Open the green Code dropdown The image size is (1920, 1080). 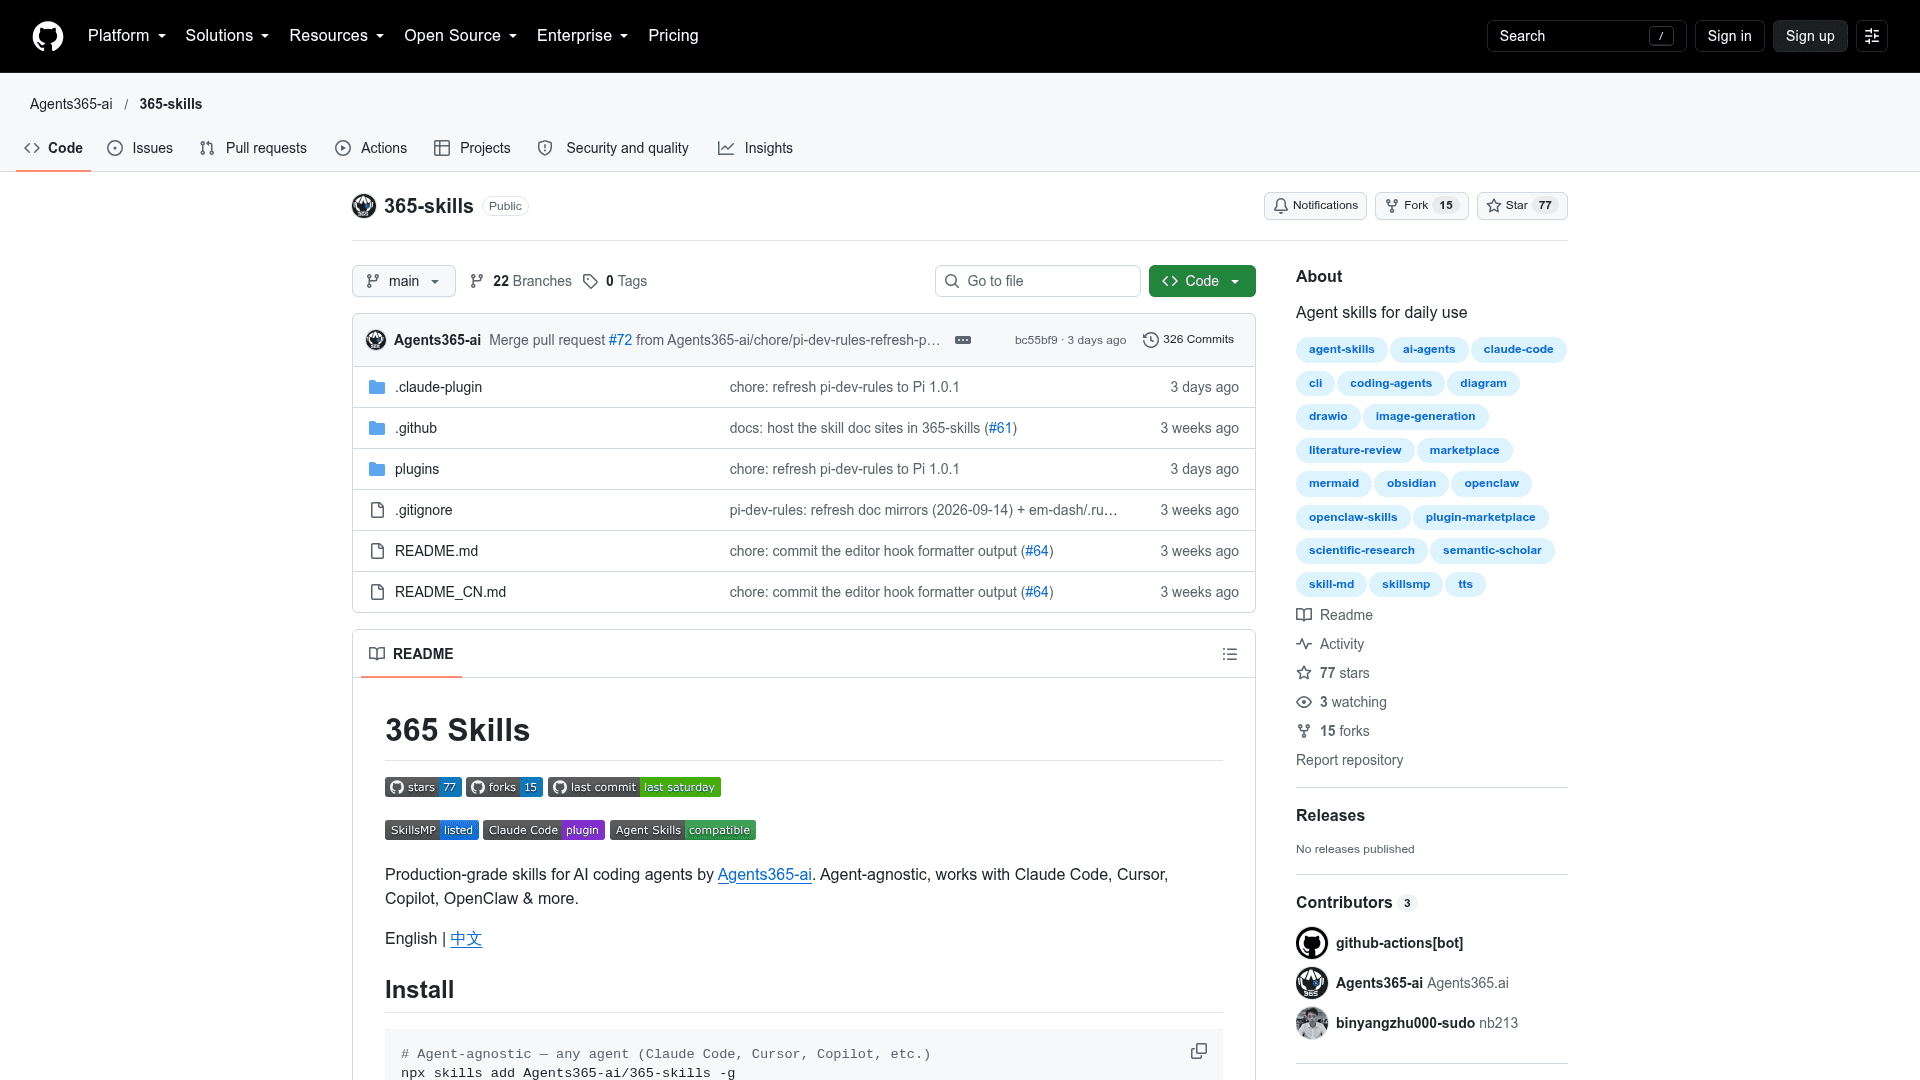pos(1202,281)
